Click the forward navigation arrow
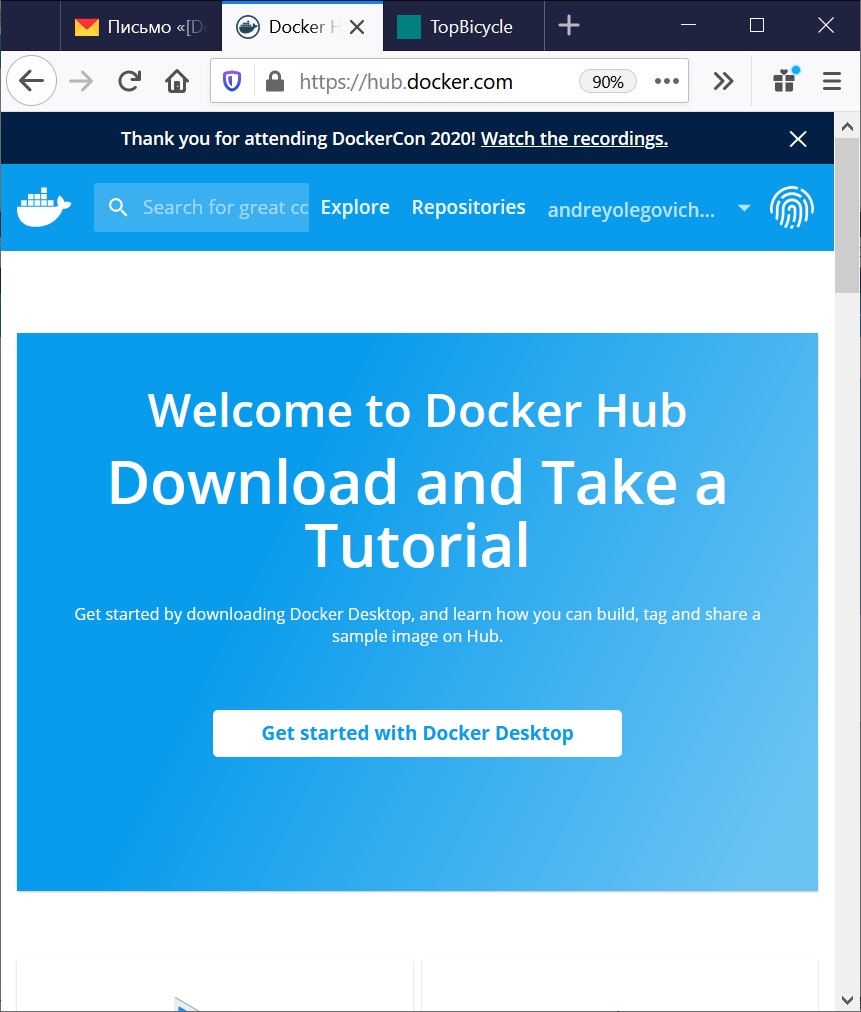Image resolution: width=861 pixels, height=1012 pixels. coord(81,81)
